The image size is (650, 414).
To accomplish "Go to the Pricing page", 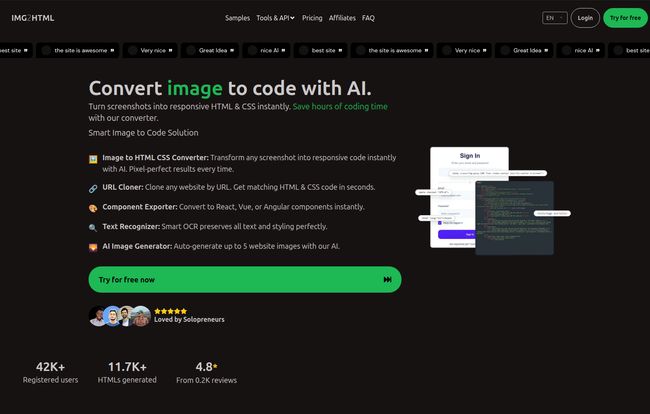I will coord(312,18).
